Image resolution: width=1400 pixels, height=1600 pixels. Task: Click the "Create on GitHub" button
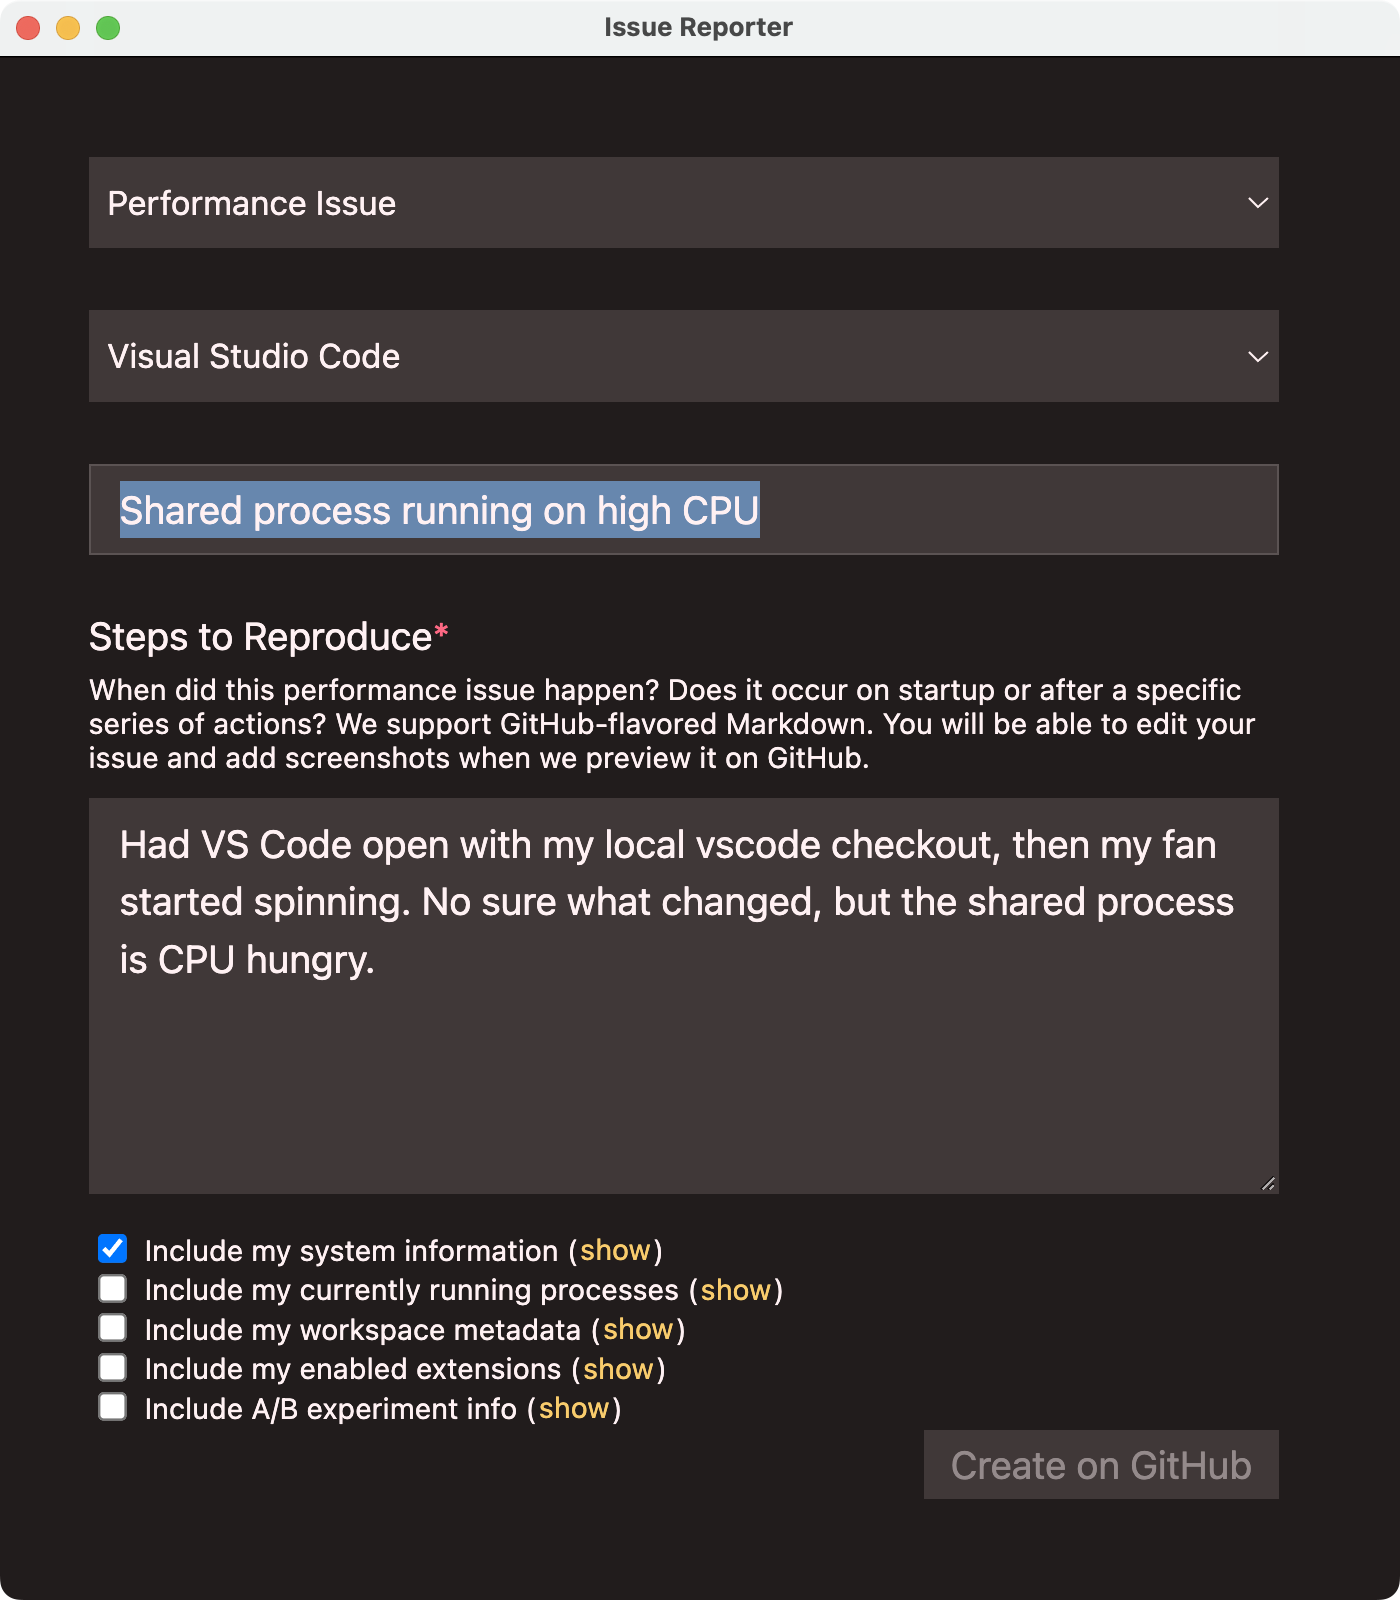click(x=1101, y=1465)
